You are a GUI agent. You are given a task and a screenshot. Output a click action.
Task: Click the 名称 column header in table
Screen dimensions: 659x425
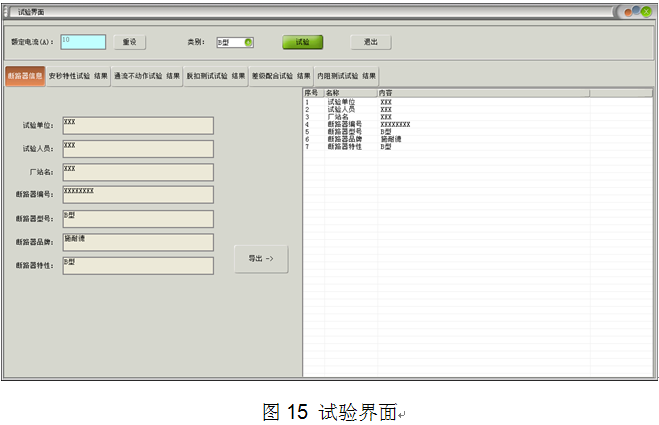click(350, 92)
